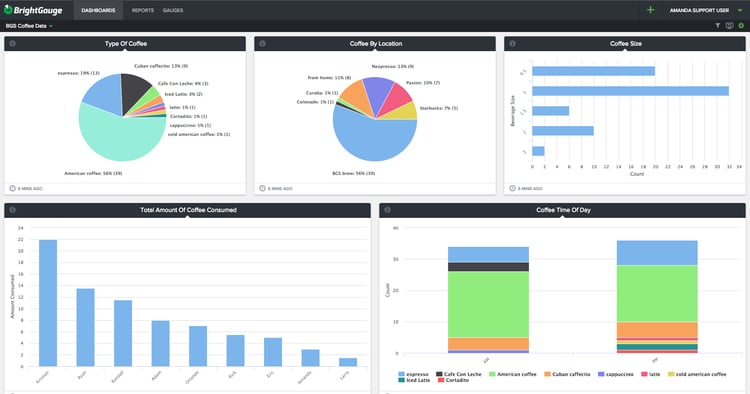Toggle Cafe Con Leche series in legend
750x394 pixels.
pyautogui.click(x=459, y=374)
